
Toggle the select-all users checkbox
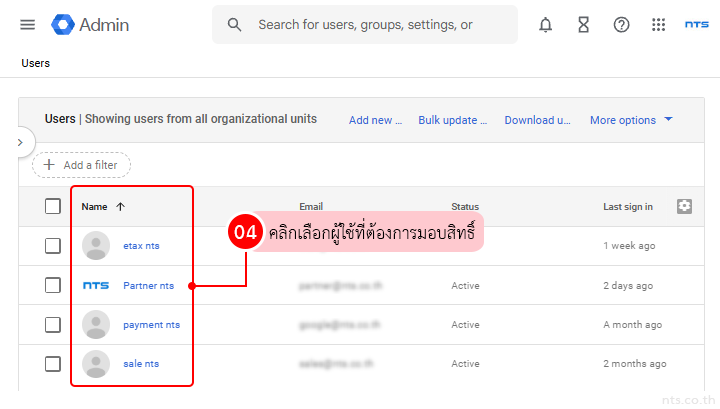click(x=53, y=207)
